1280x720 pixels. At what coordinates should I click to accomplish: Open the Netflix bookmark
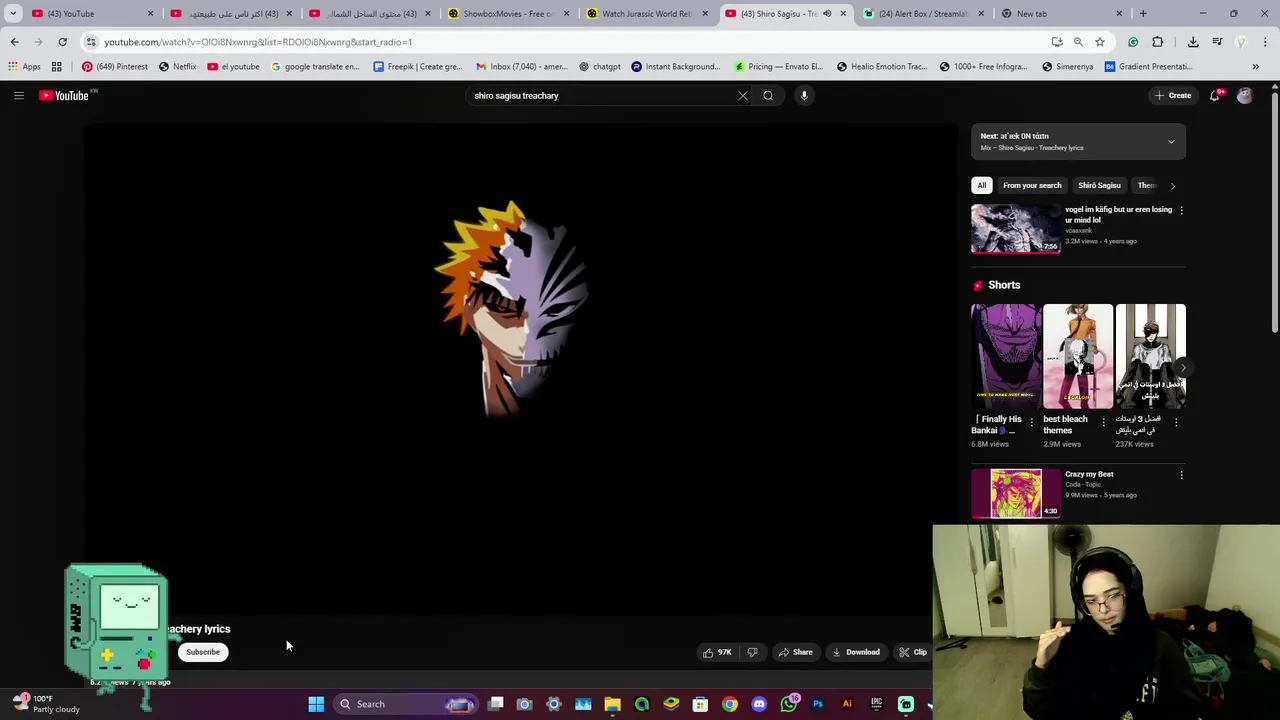coord(177,67)
